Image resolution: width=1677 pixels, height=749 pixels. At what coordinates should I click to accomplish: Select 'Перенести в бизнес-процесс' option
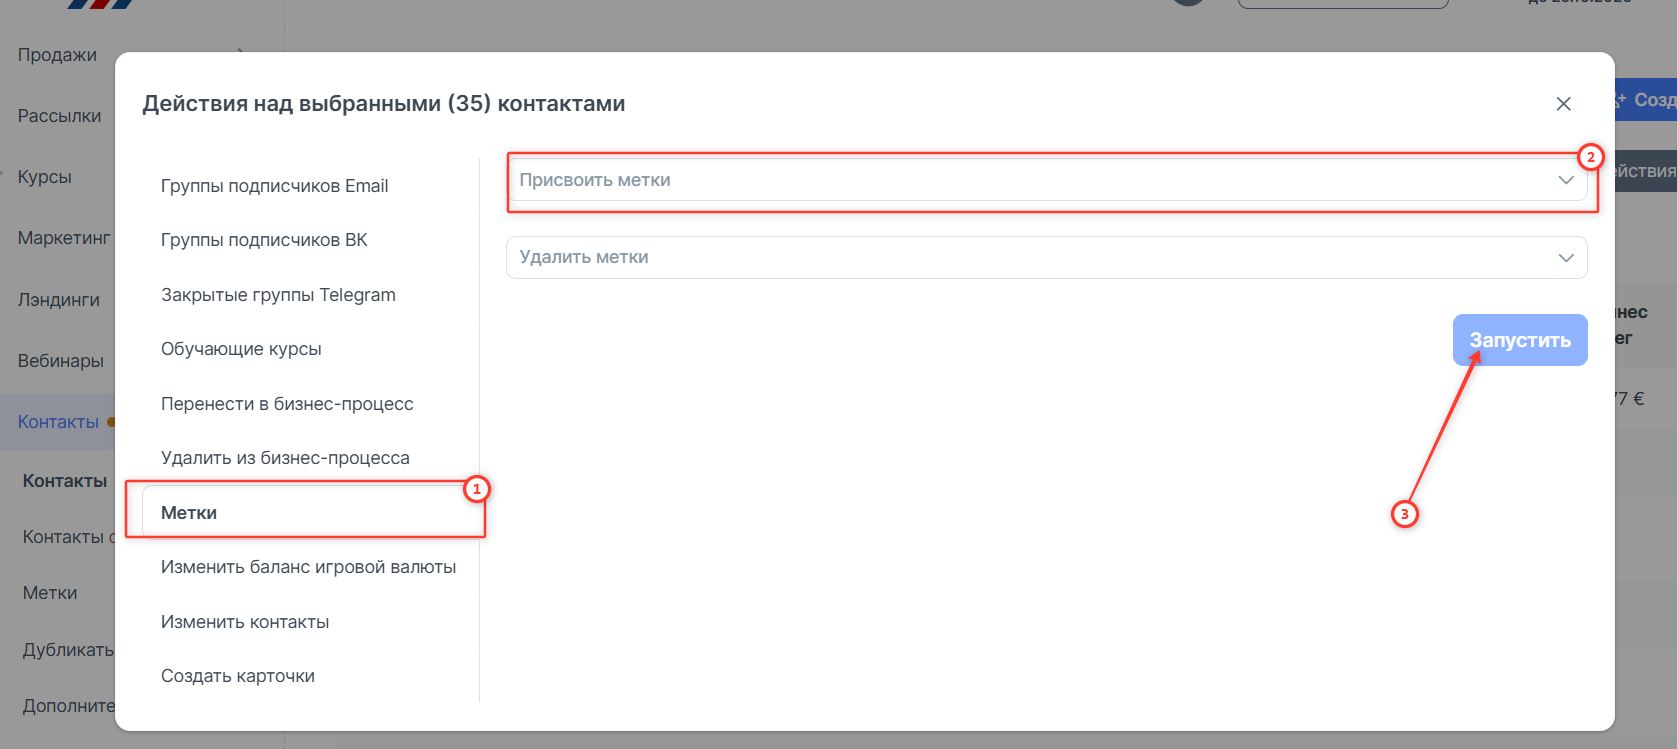(x=287, y=404)
